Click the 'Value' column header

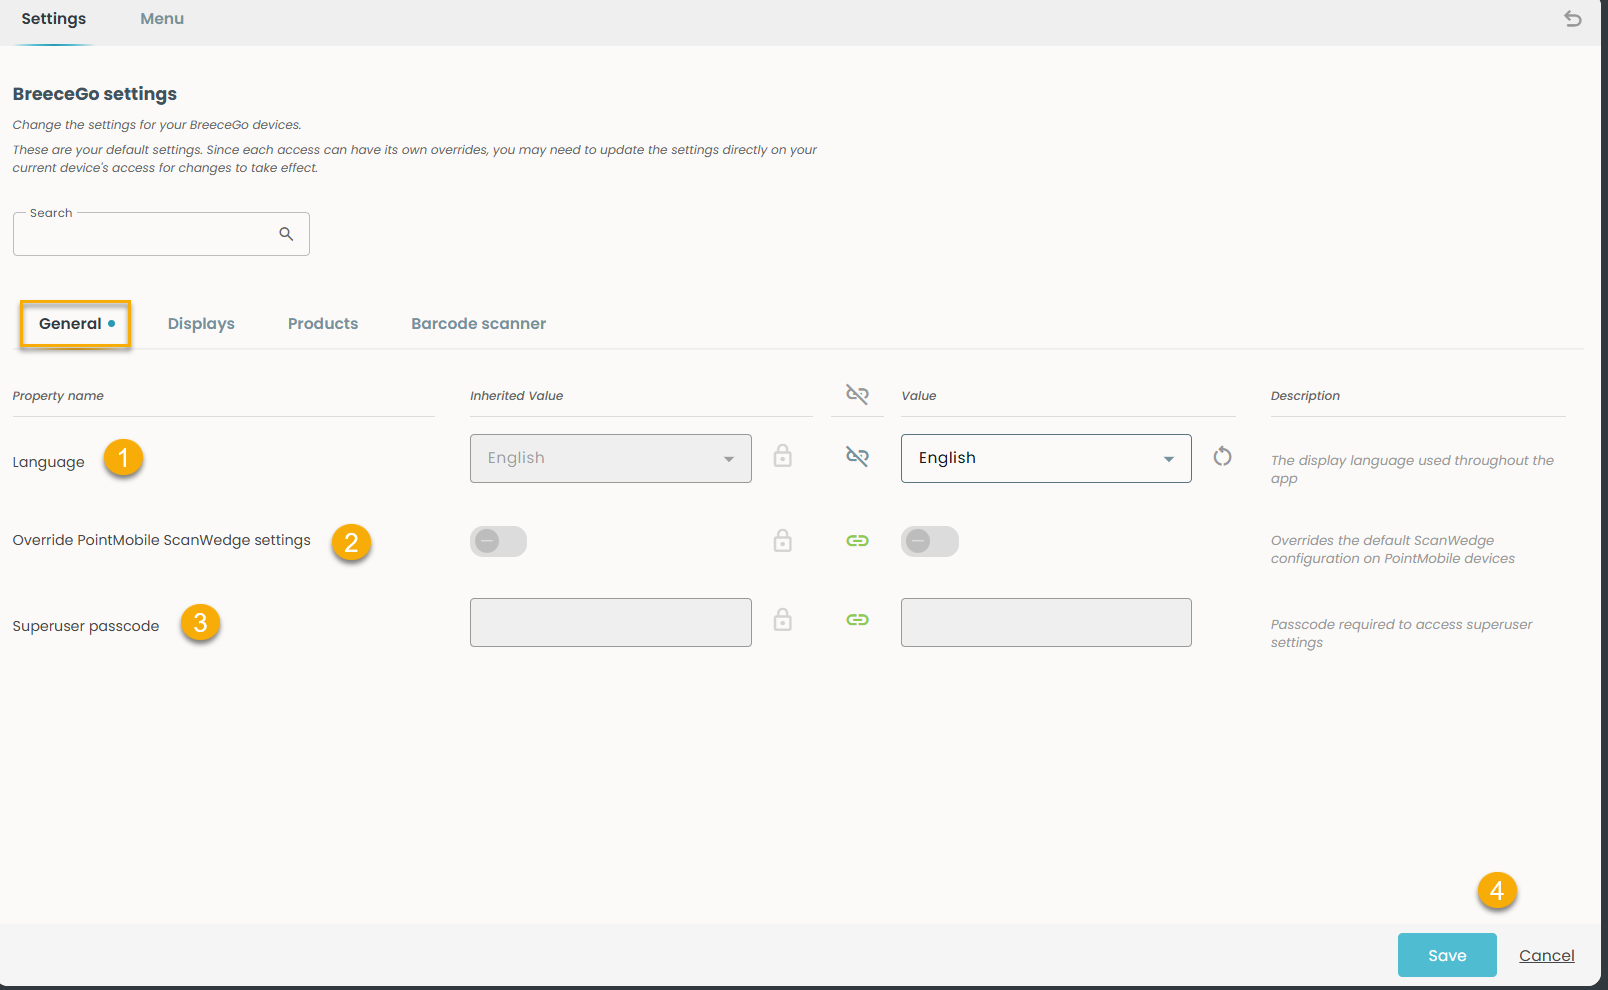[919, 396]
